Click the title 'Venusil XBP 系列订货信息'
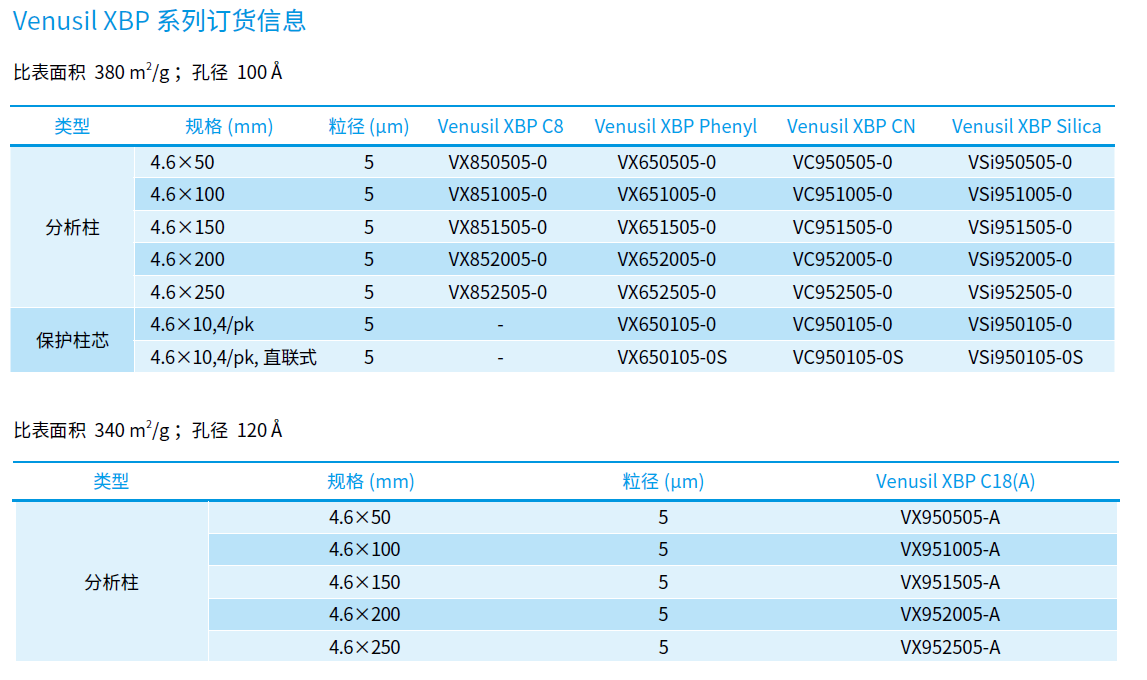This screenshot has height=680, width=1147. click(159, 20)
